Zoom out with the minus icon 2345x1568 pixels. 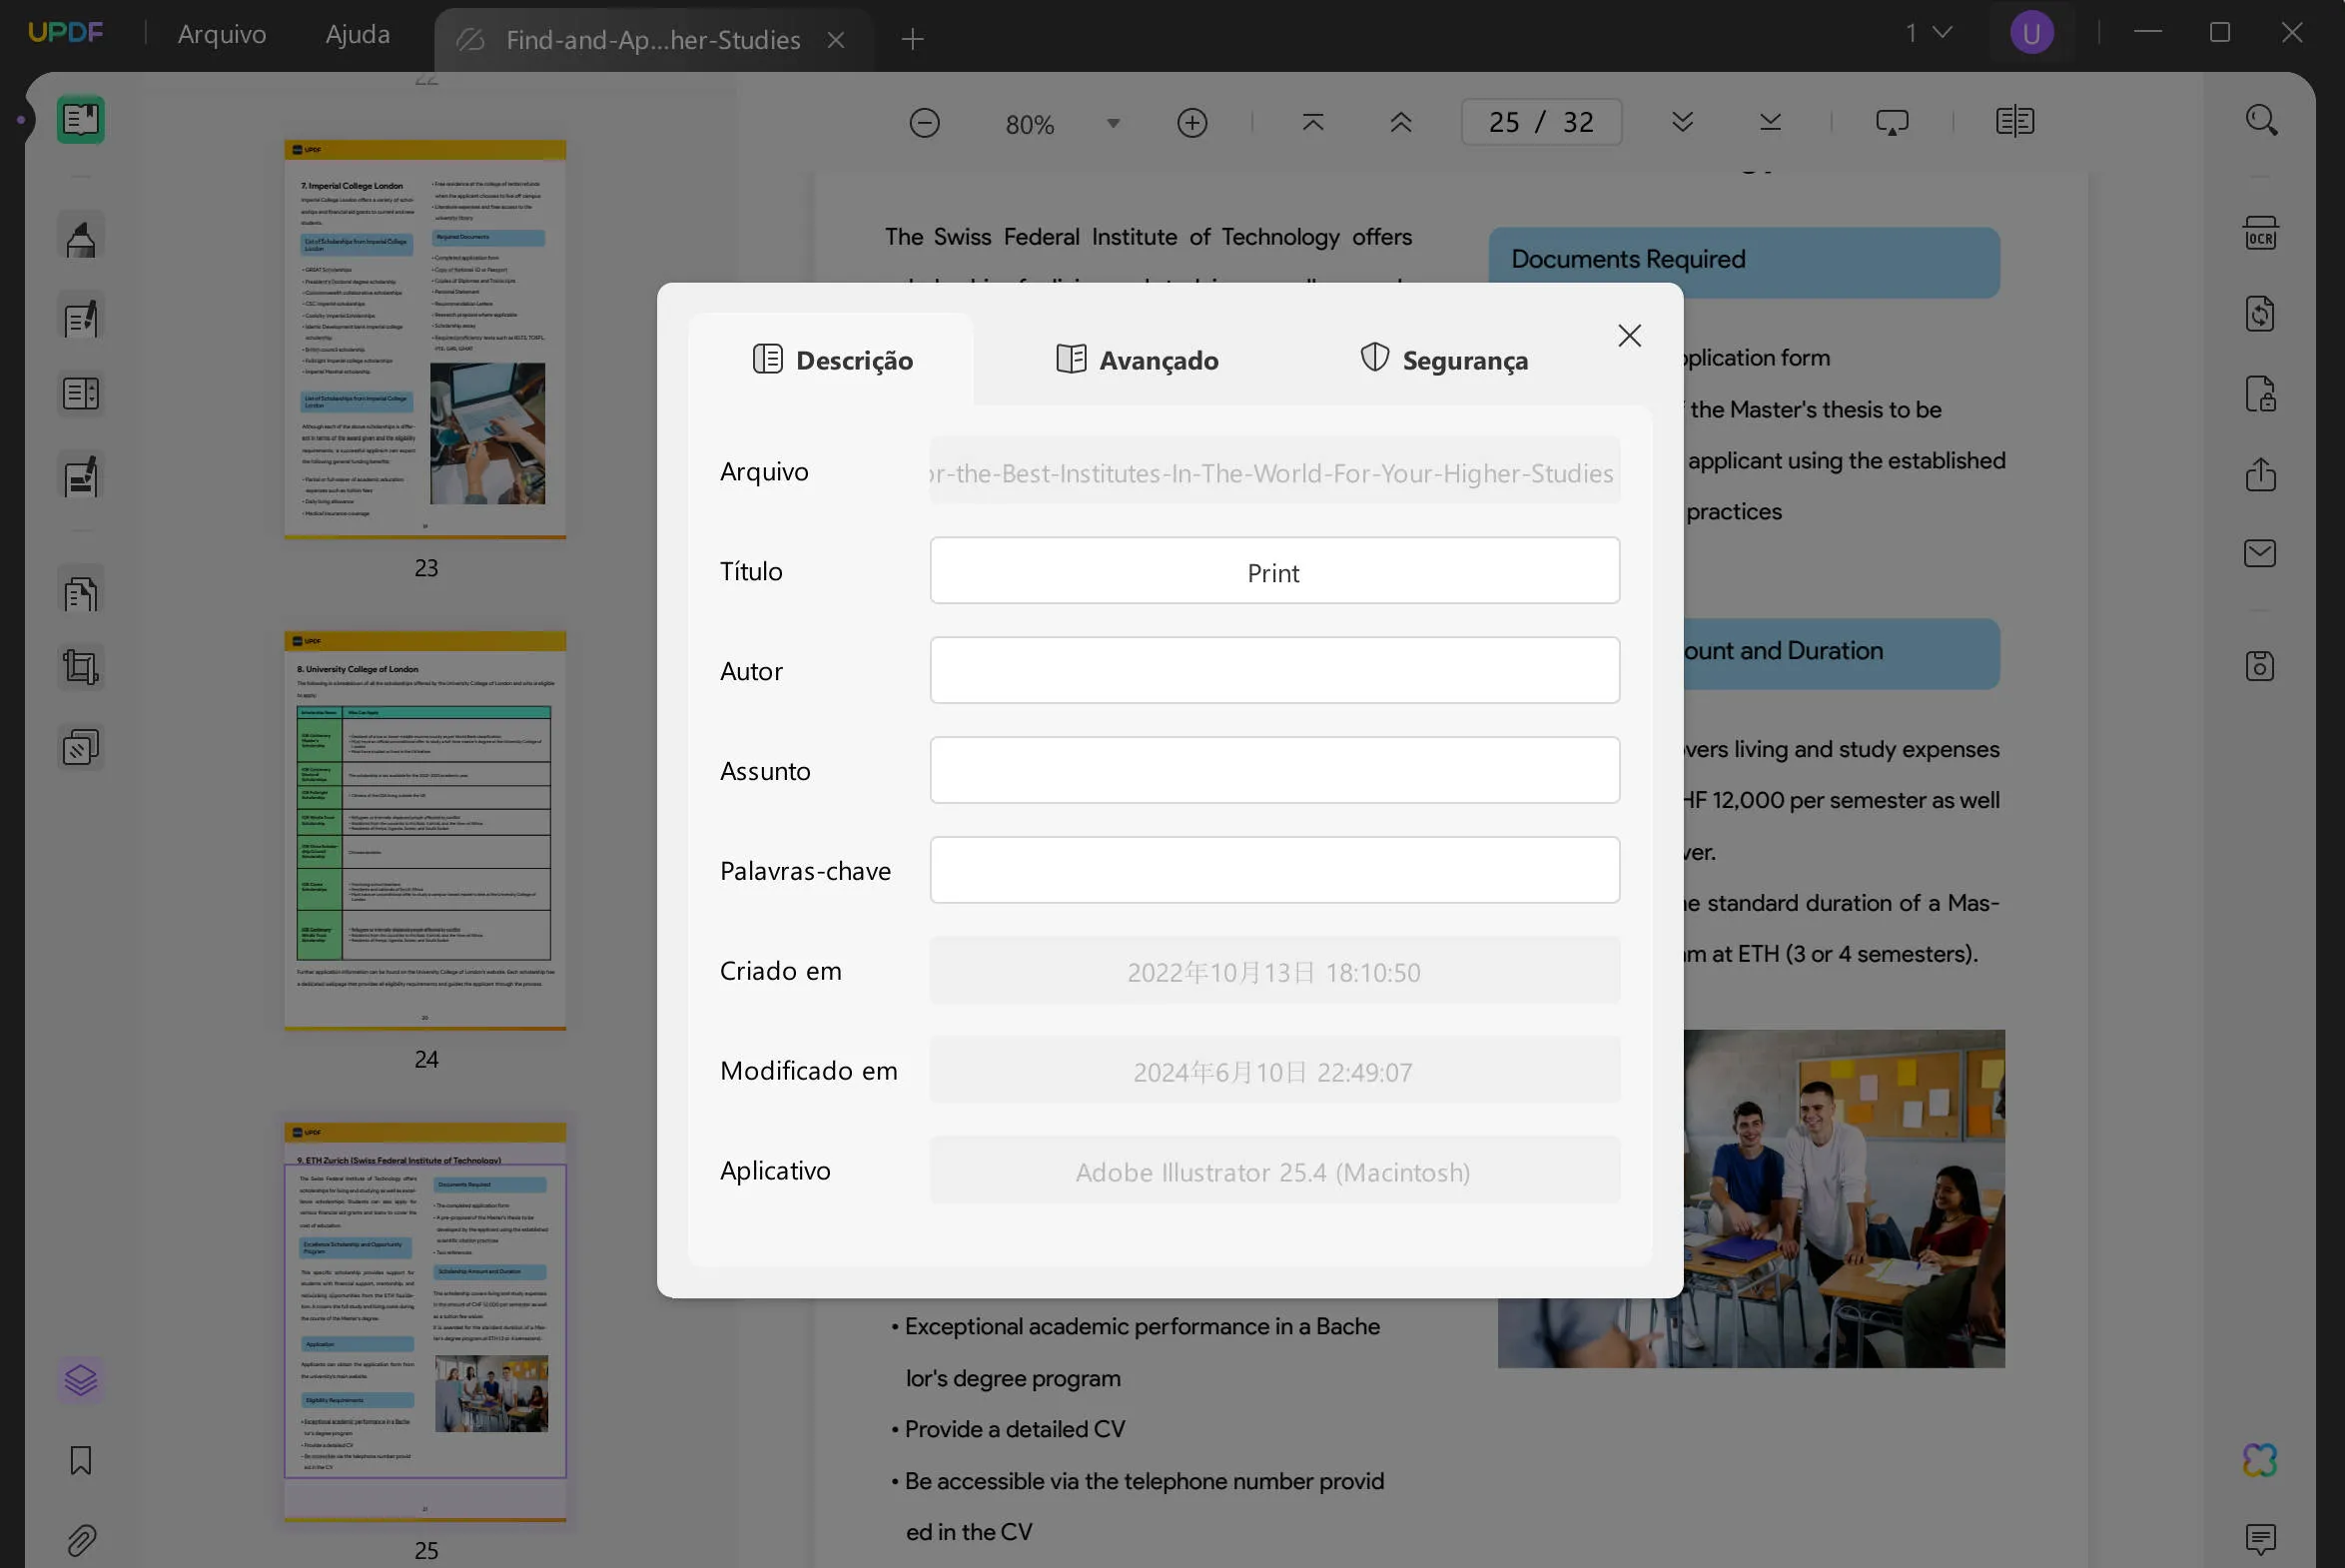pyautogui.click(x=924, y=122)
